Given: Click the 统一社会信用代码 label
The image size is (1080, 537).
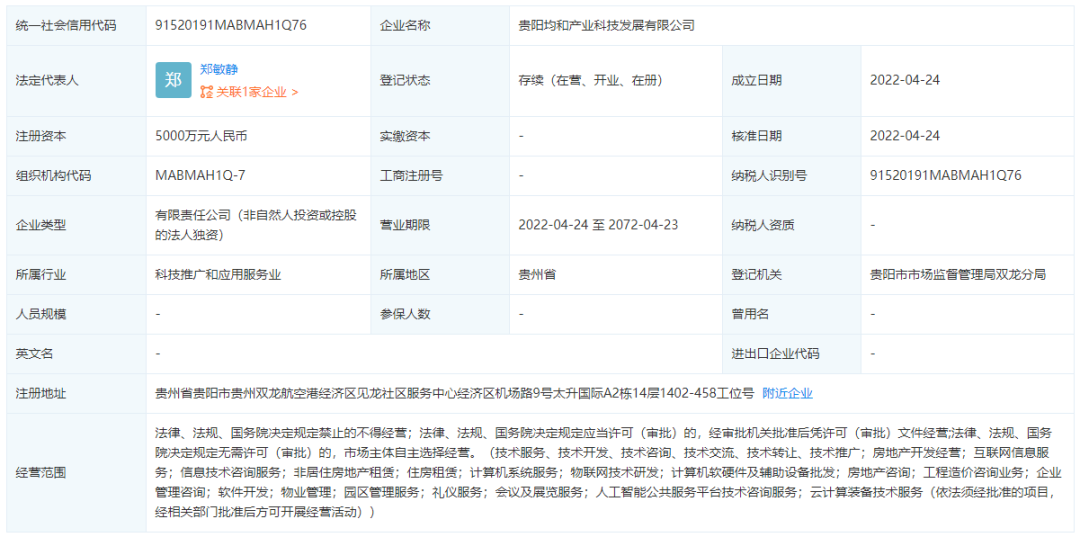Looking at the screenshot, I should click(66, 25).
